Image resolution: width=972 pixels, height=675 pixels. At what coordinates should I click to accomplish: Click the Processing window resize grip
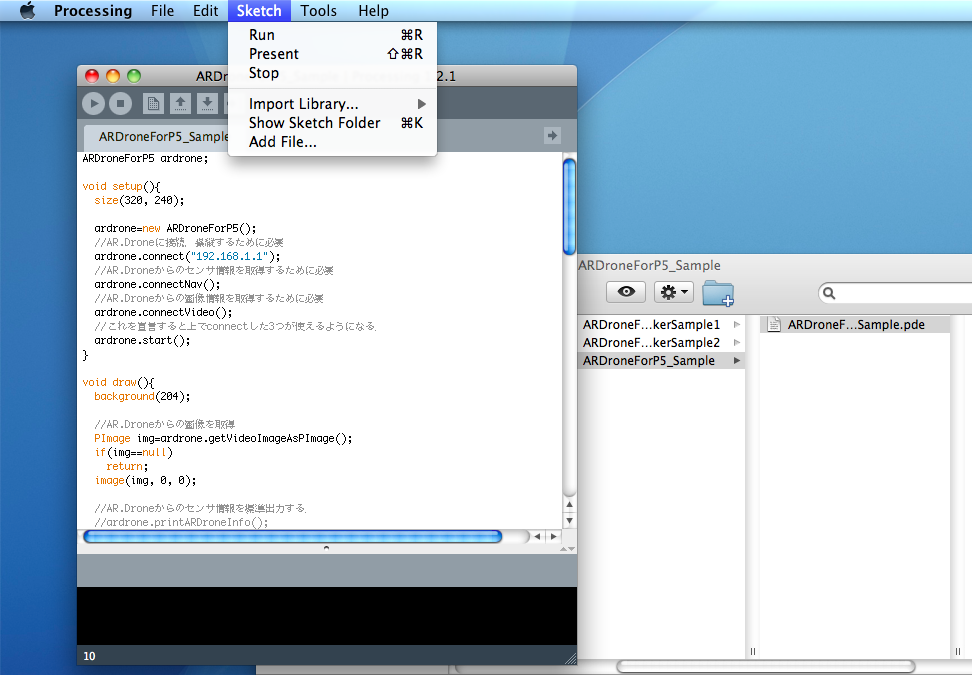570,658
